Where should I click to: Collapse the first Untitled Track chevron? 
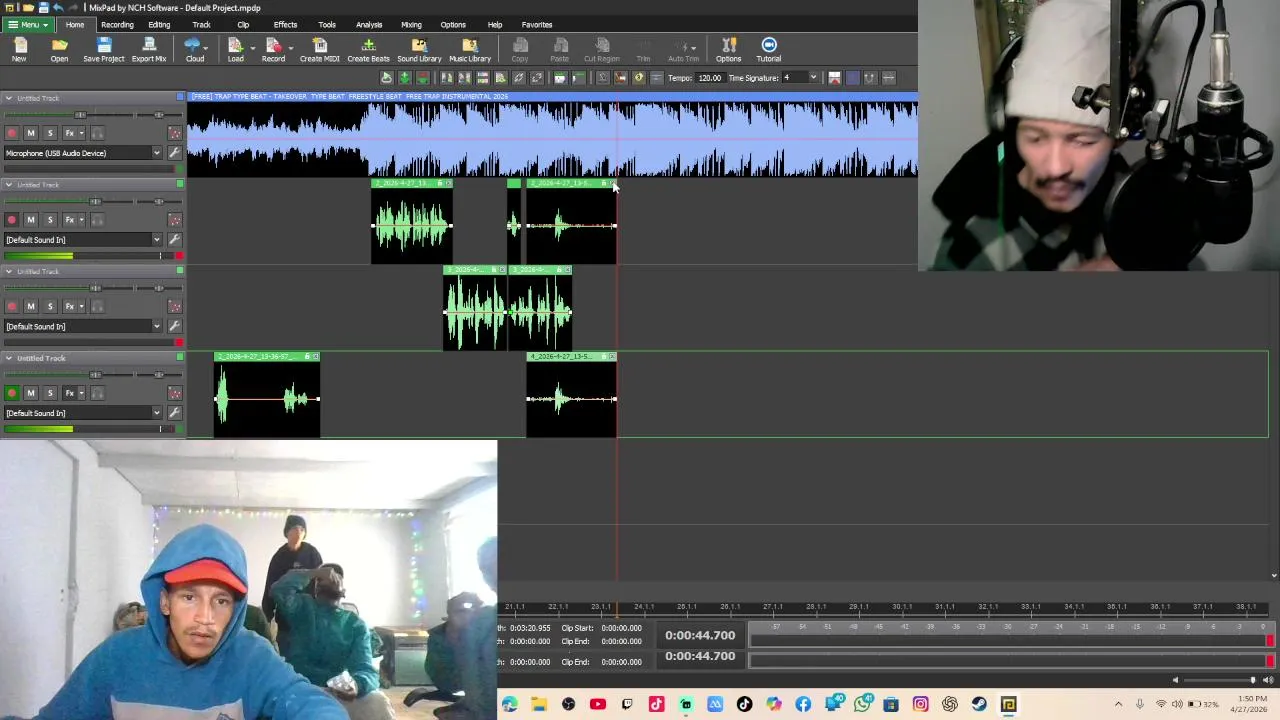(8, 98)
